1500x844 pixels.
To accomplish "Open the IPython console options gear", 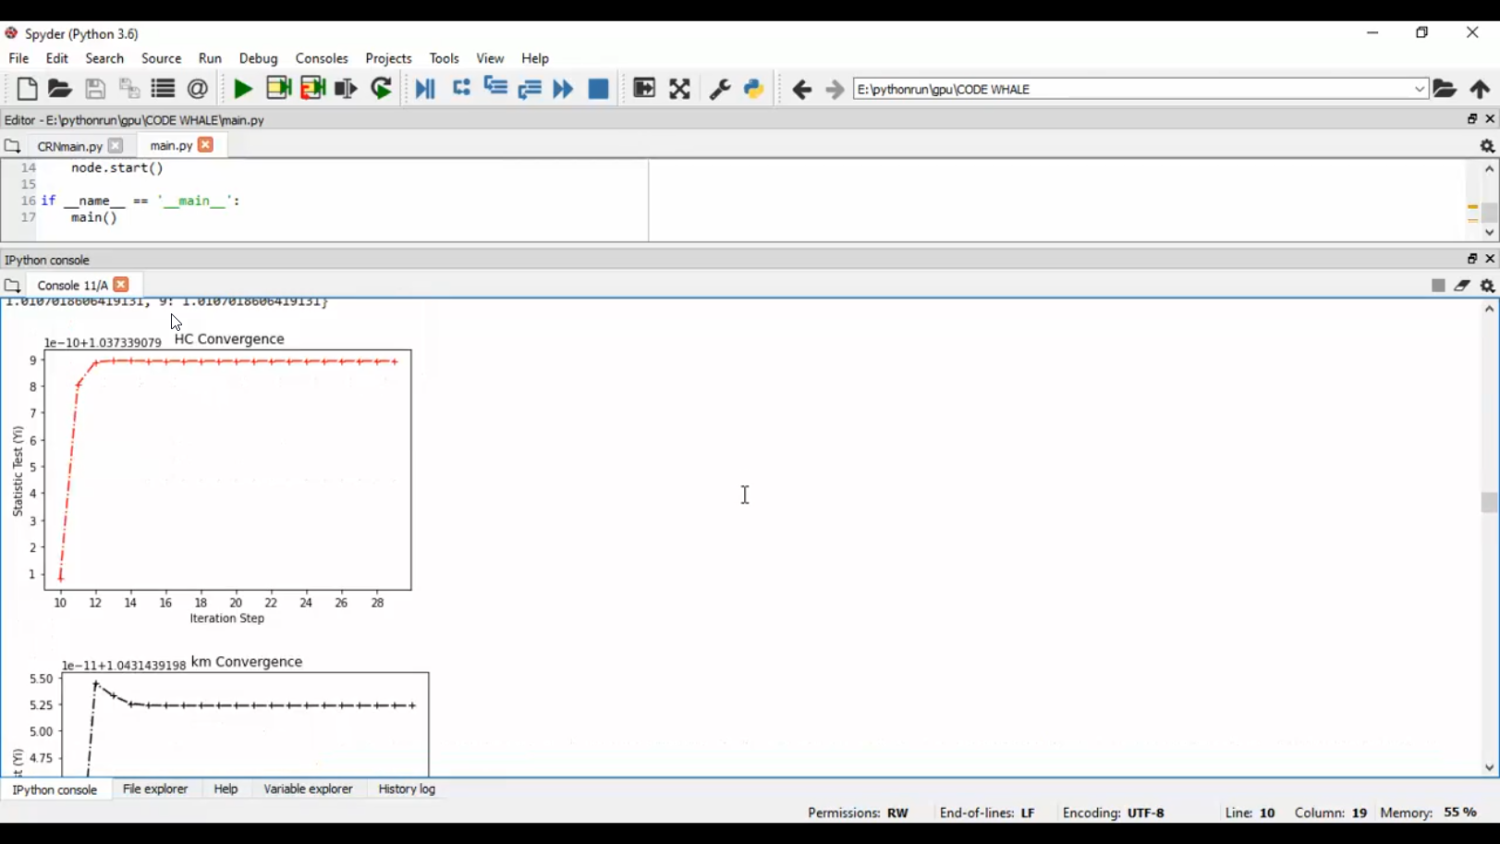I will pos(1487,286).
